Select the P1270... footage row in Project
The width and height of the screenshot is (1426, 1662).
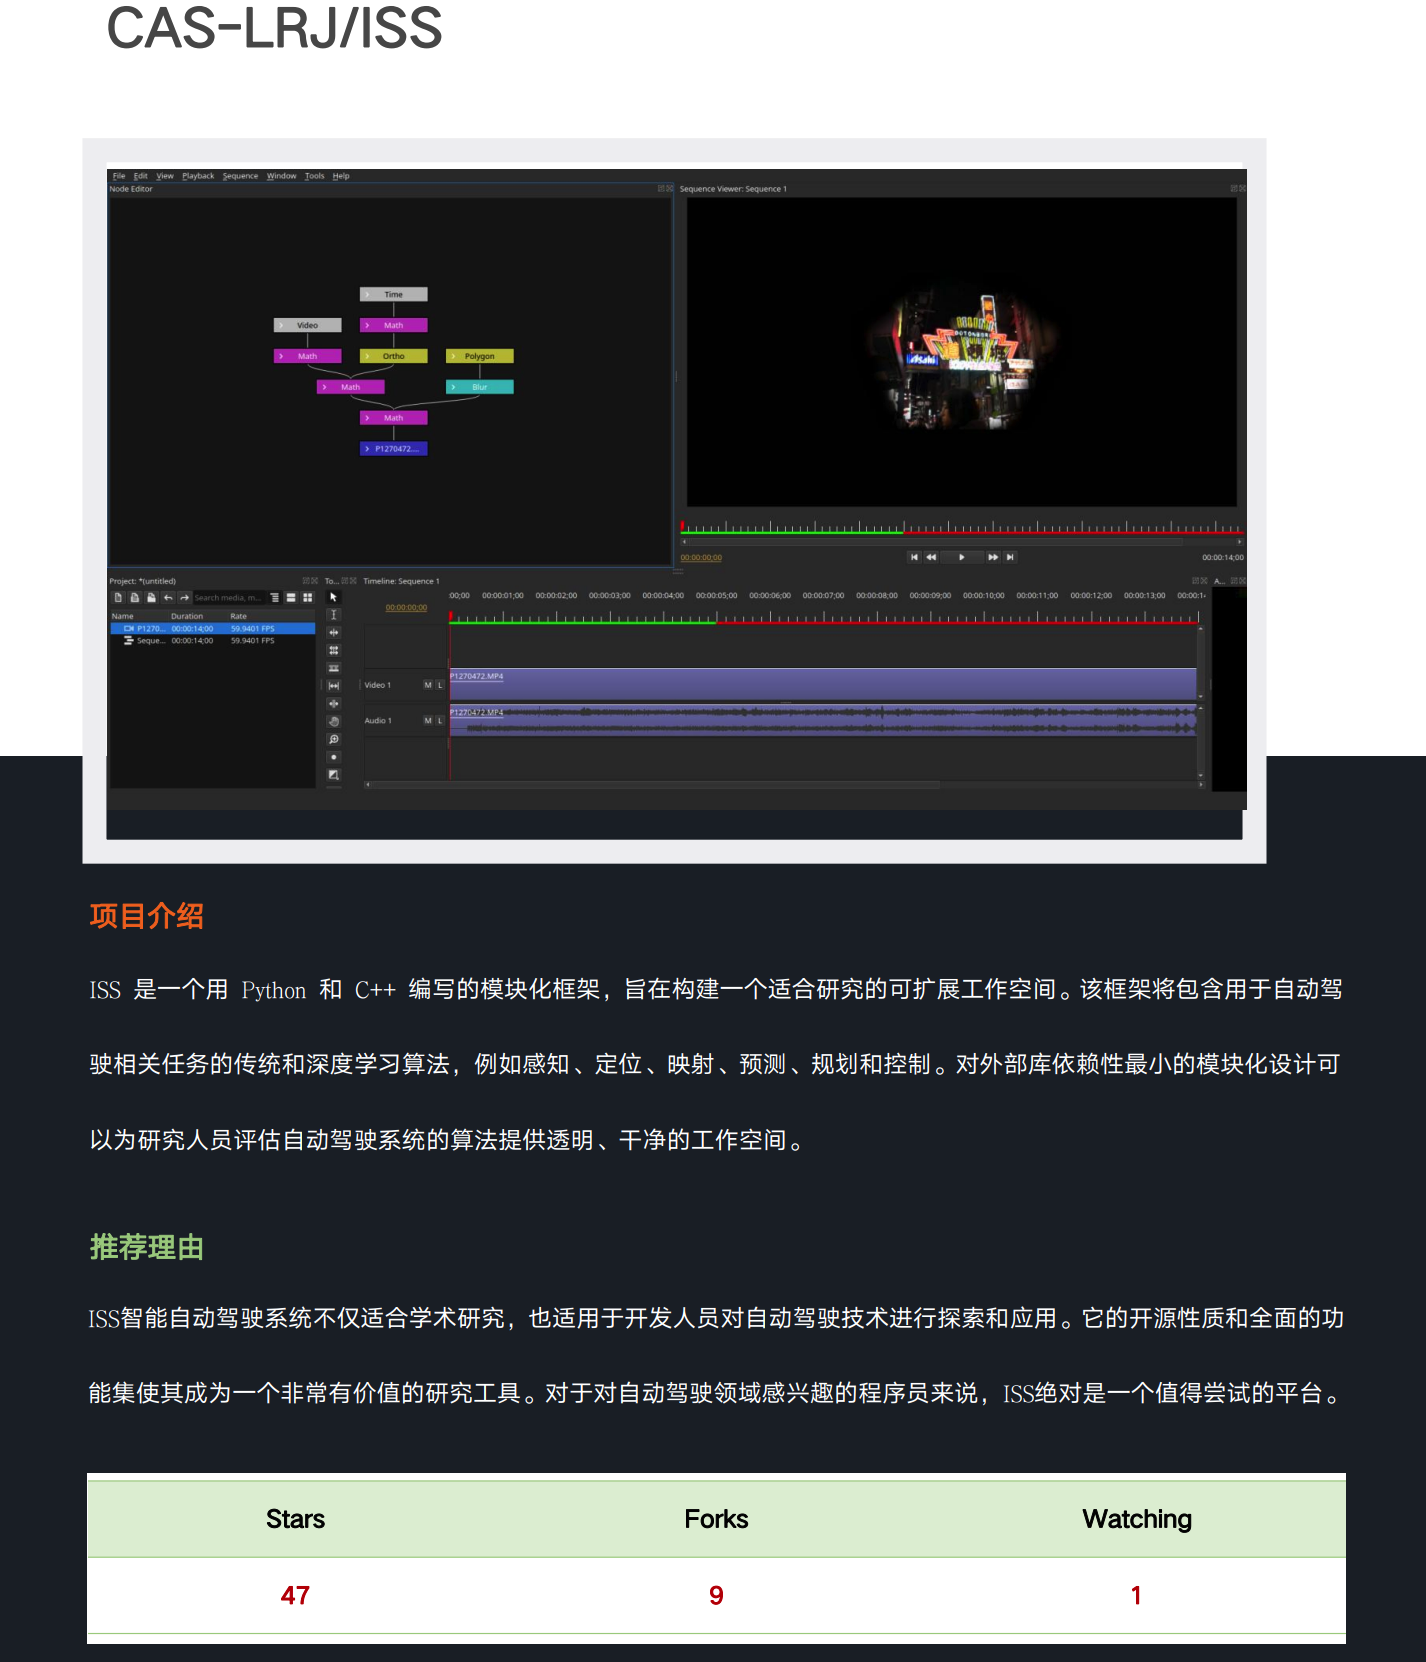(212, 629)
